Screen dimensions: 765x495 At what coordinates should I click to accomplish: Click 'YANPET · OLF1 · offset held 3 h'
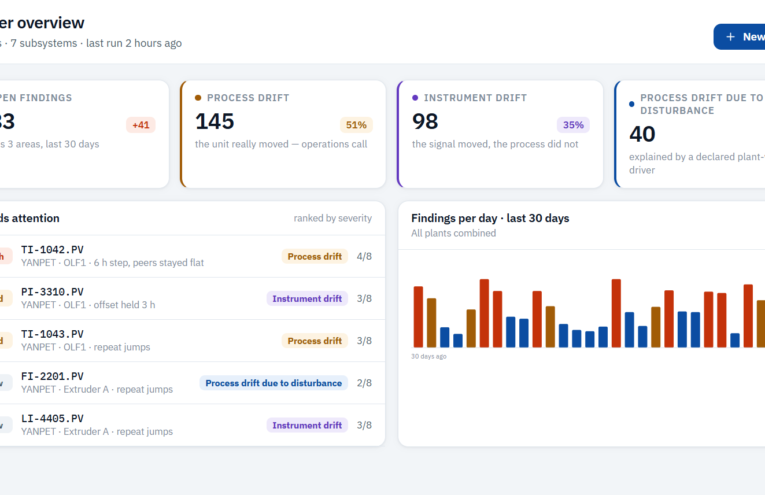(88, 305)
